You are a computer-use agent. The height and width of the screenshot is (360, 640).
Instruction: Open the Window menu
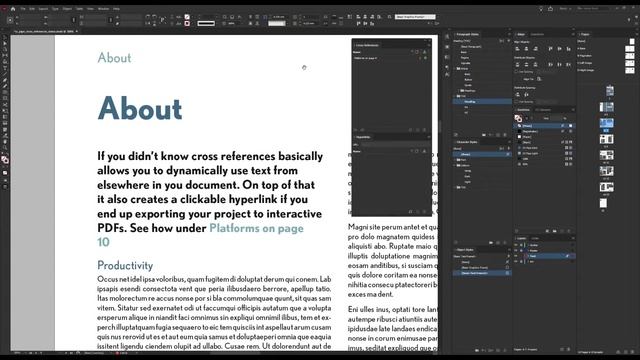(x=103, y=9)
